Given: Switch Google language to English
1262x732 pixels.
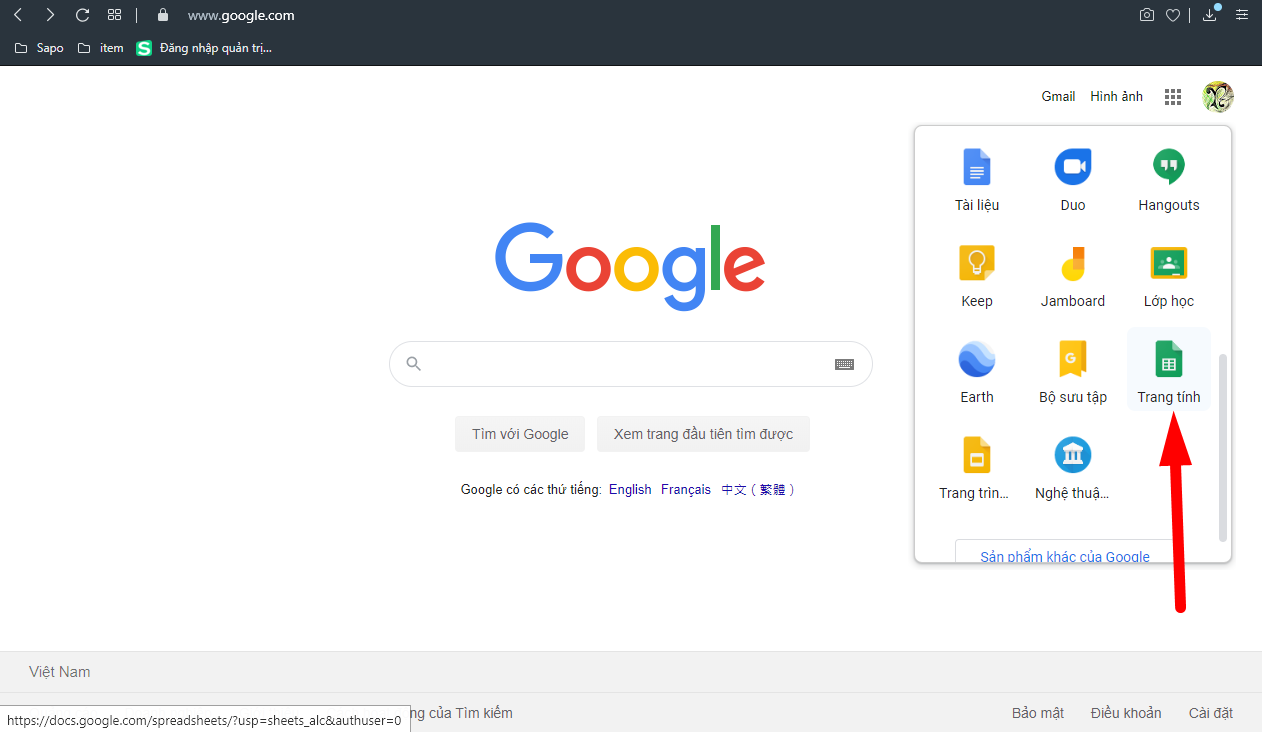Looking at the screenshot, I should tap(630, 490).
